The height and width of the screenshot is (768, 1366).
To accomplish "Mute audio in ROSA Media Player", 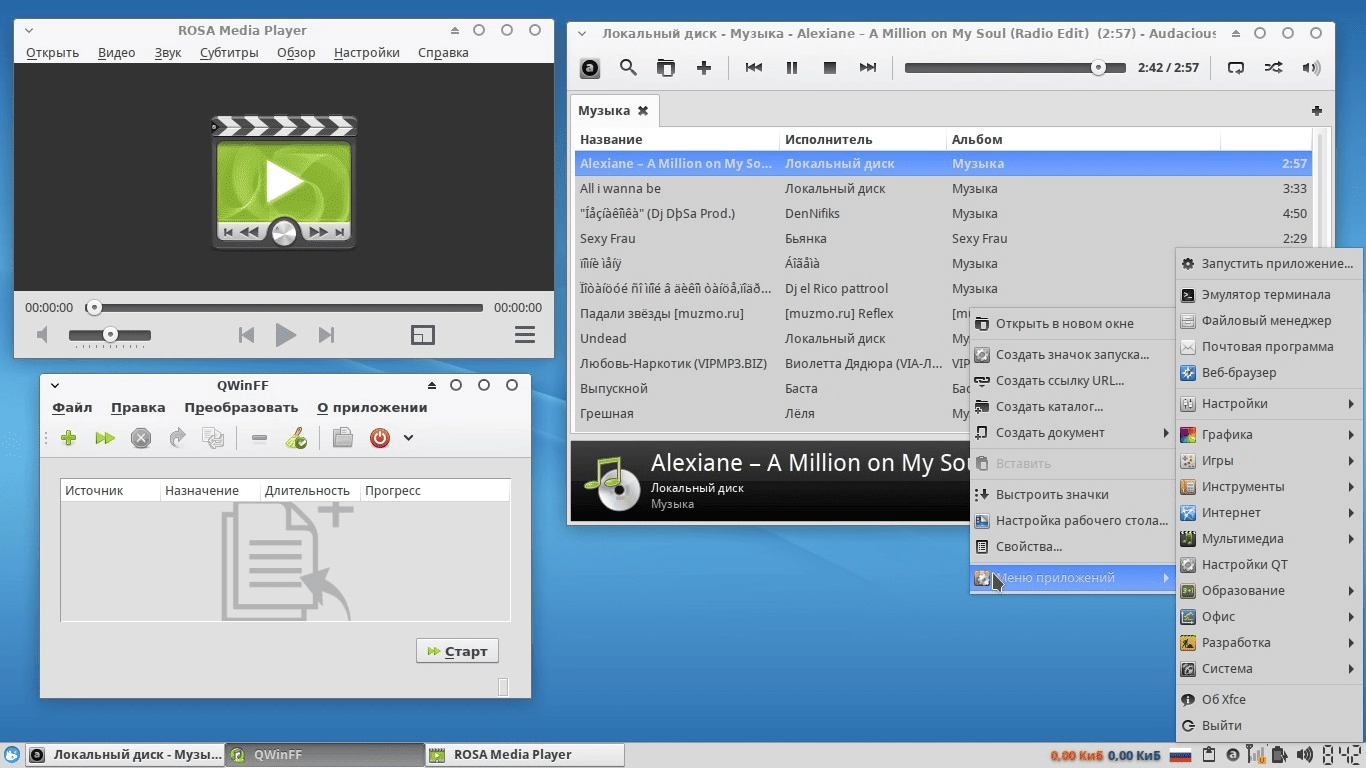I will click(42, 335).
